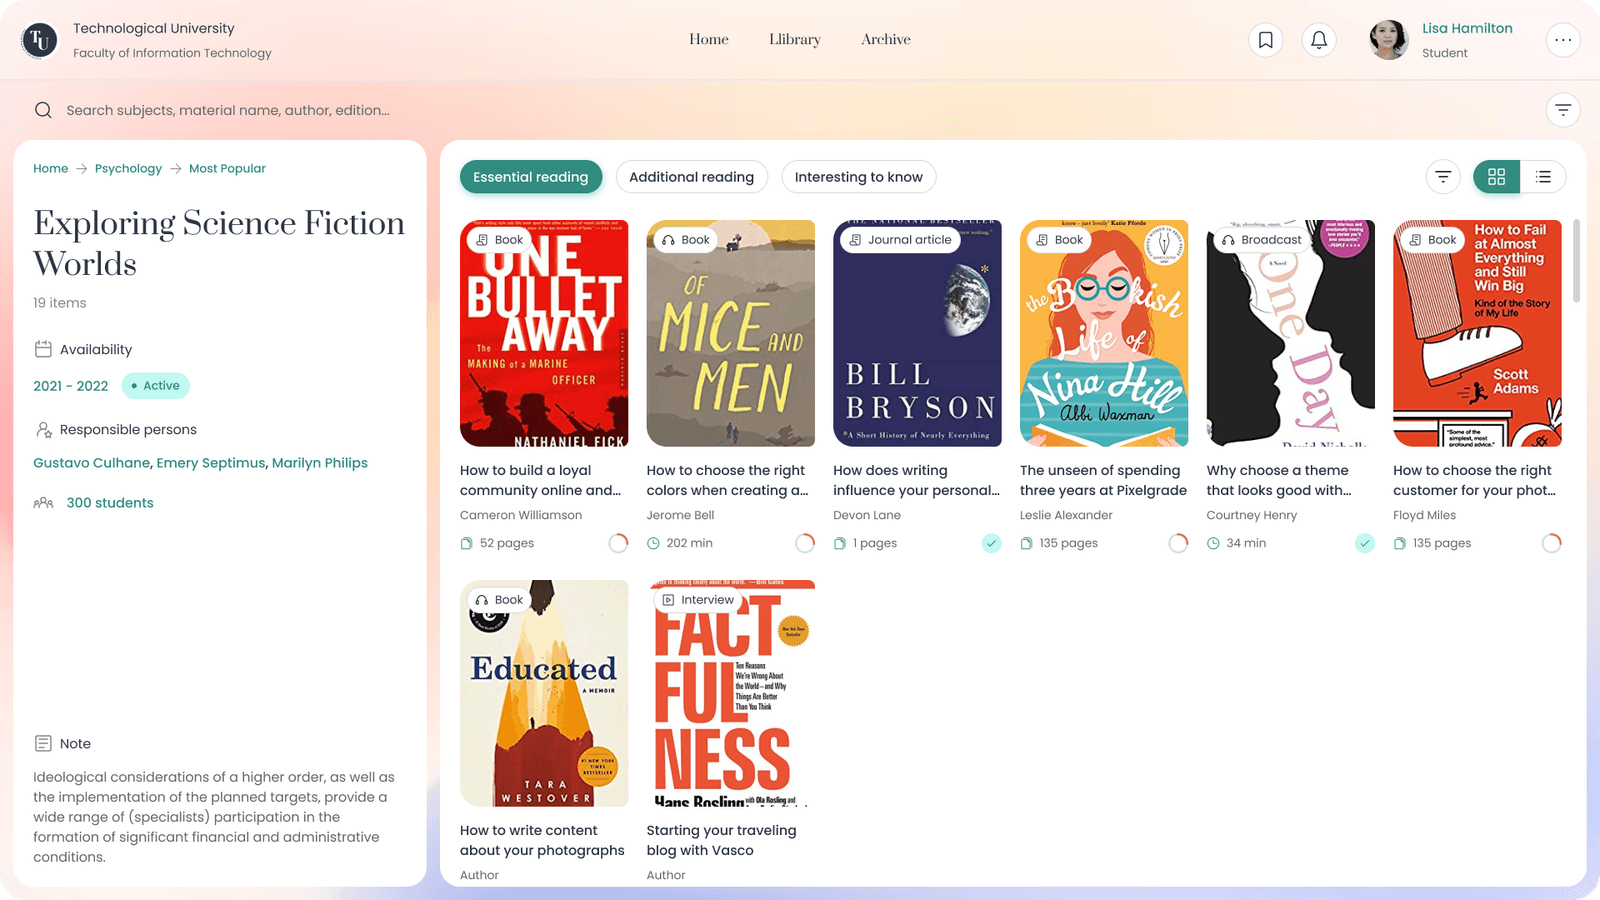Open the bookmarks icon in header

(1265, 40)
